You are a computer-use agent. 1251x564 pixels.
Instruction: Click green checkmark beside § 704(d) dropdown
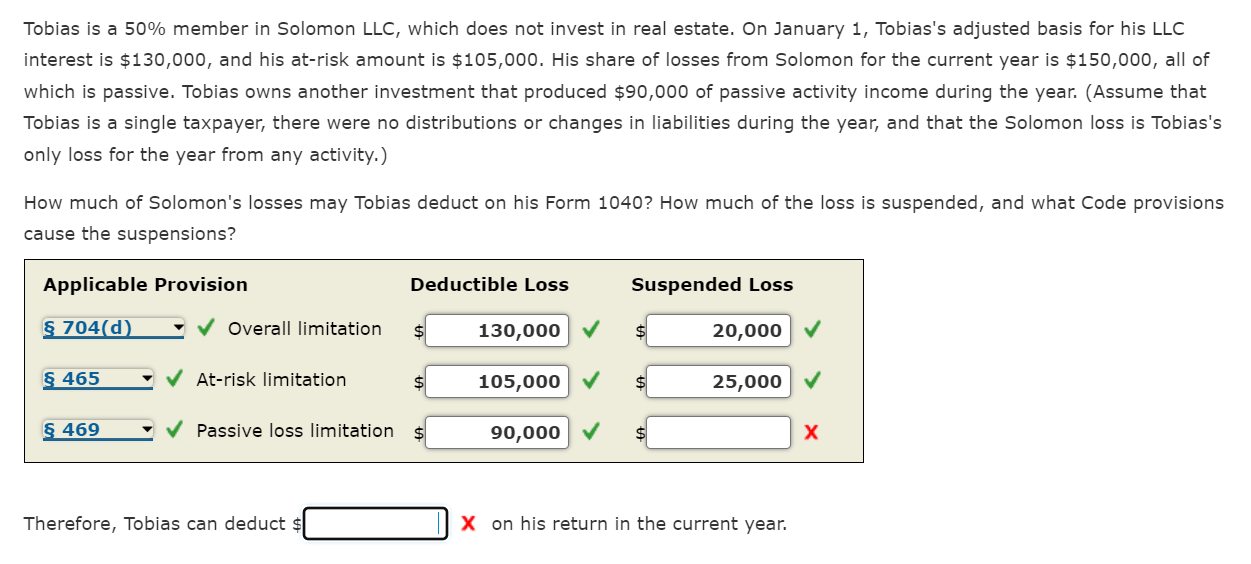click(x=206, y=328)
